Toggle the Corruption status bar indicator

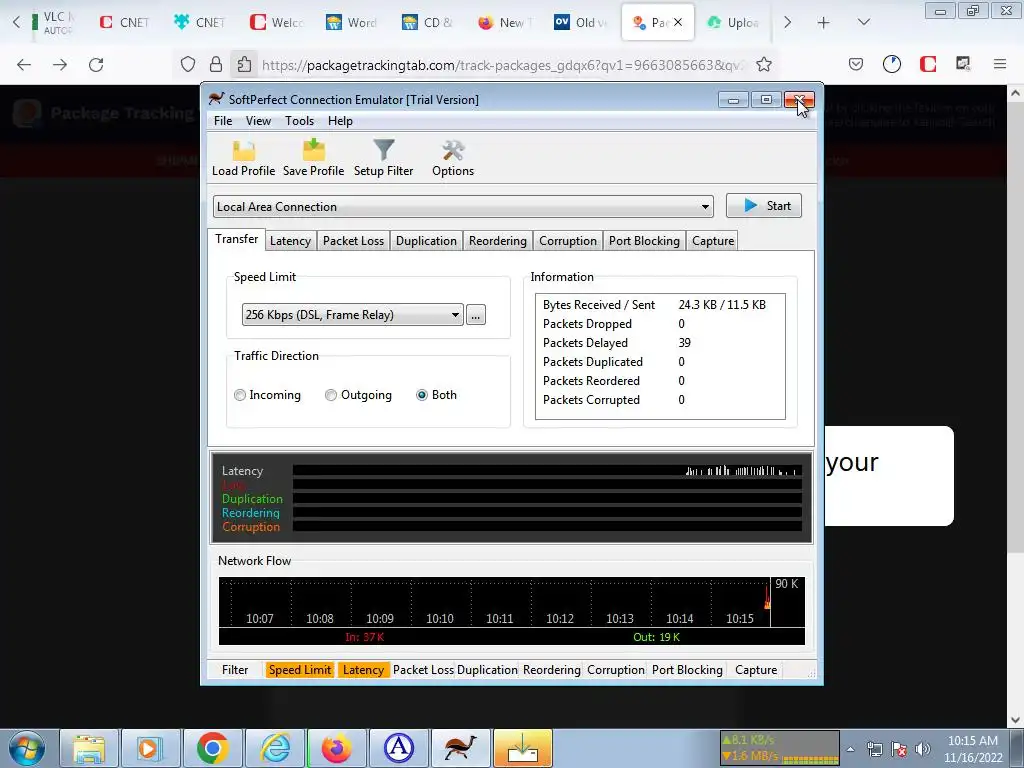click(x=615, y=670)
